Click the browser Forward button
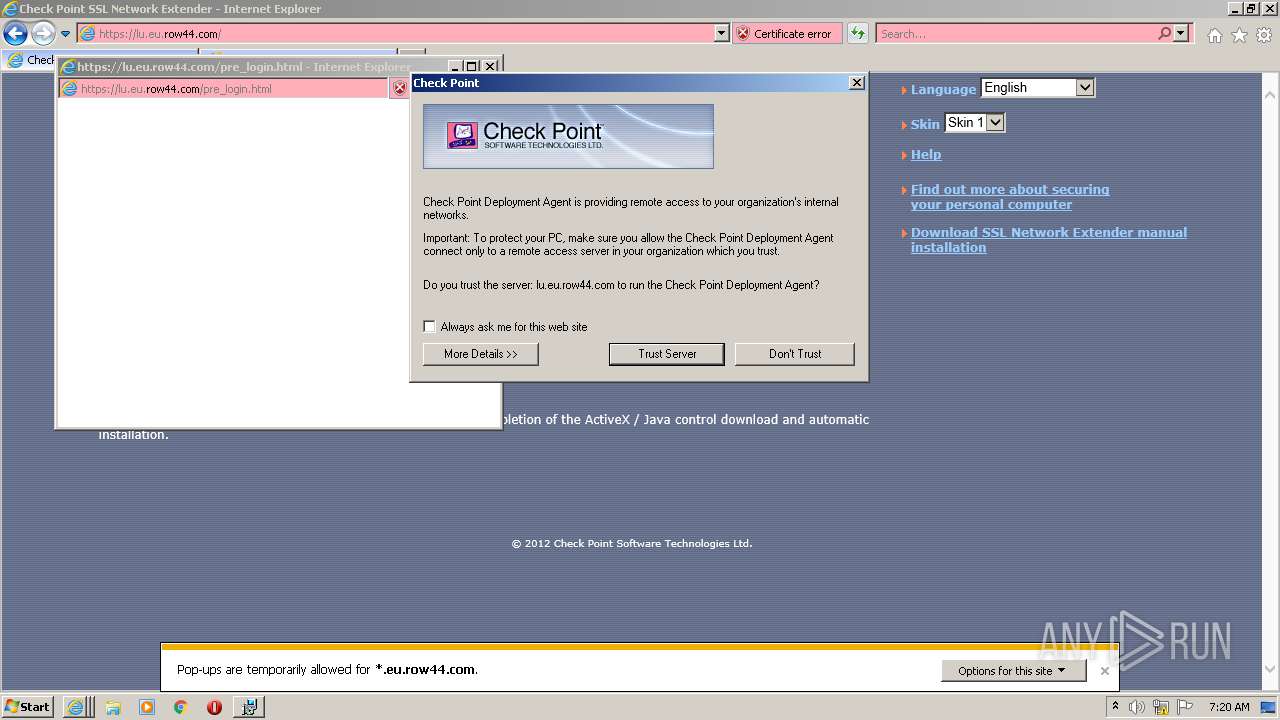 click(x=42, y=34)
